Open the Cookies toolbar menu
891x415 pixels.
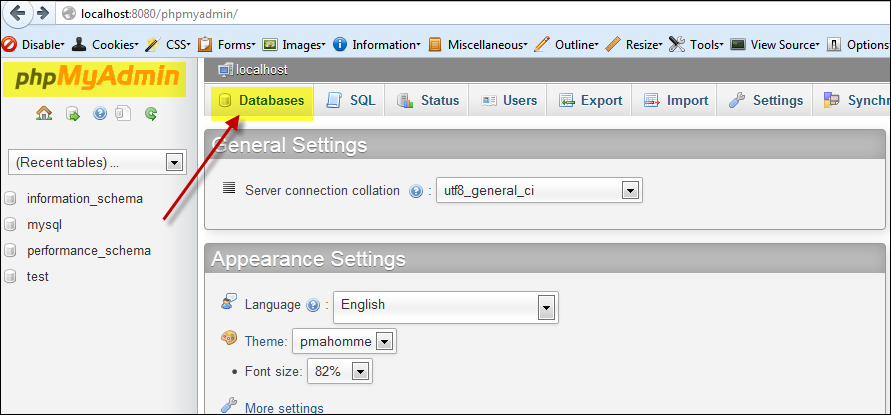[x=106, y=45]
